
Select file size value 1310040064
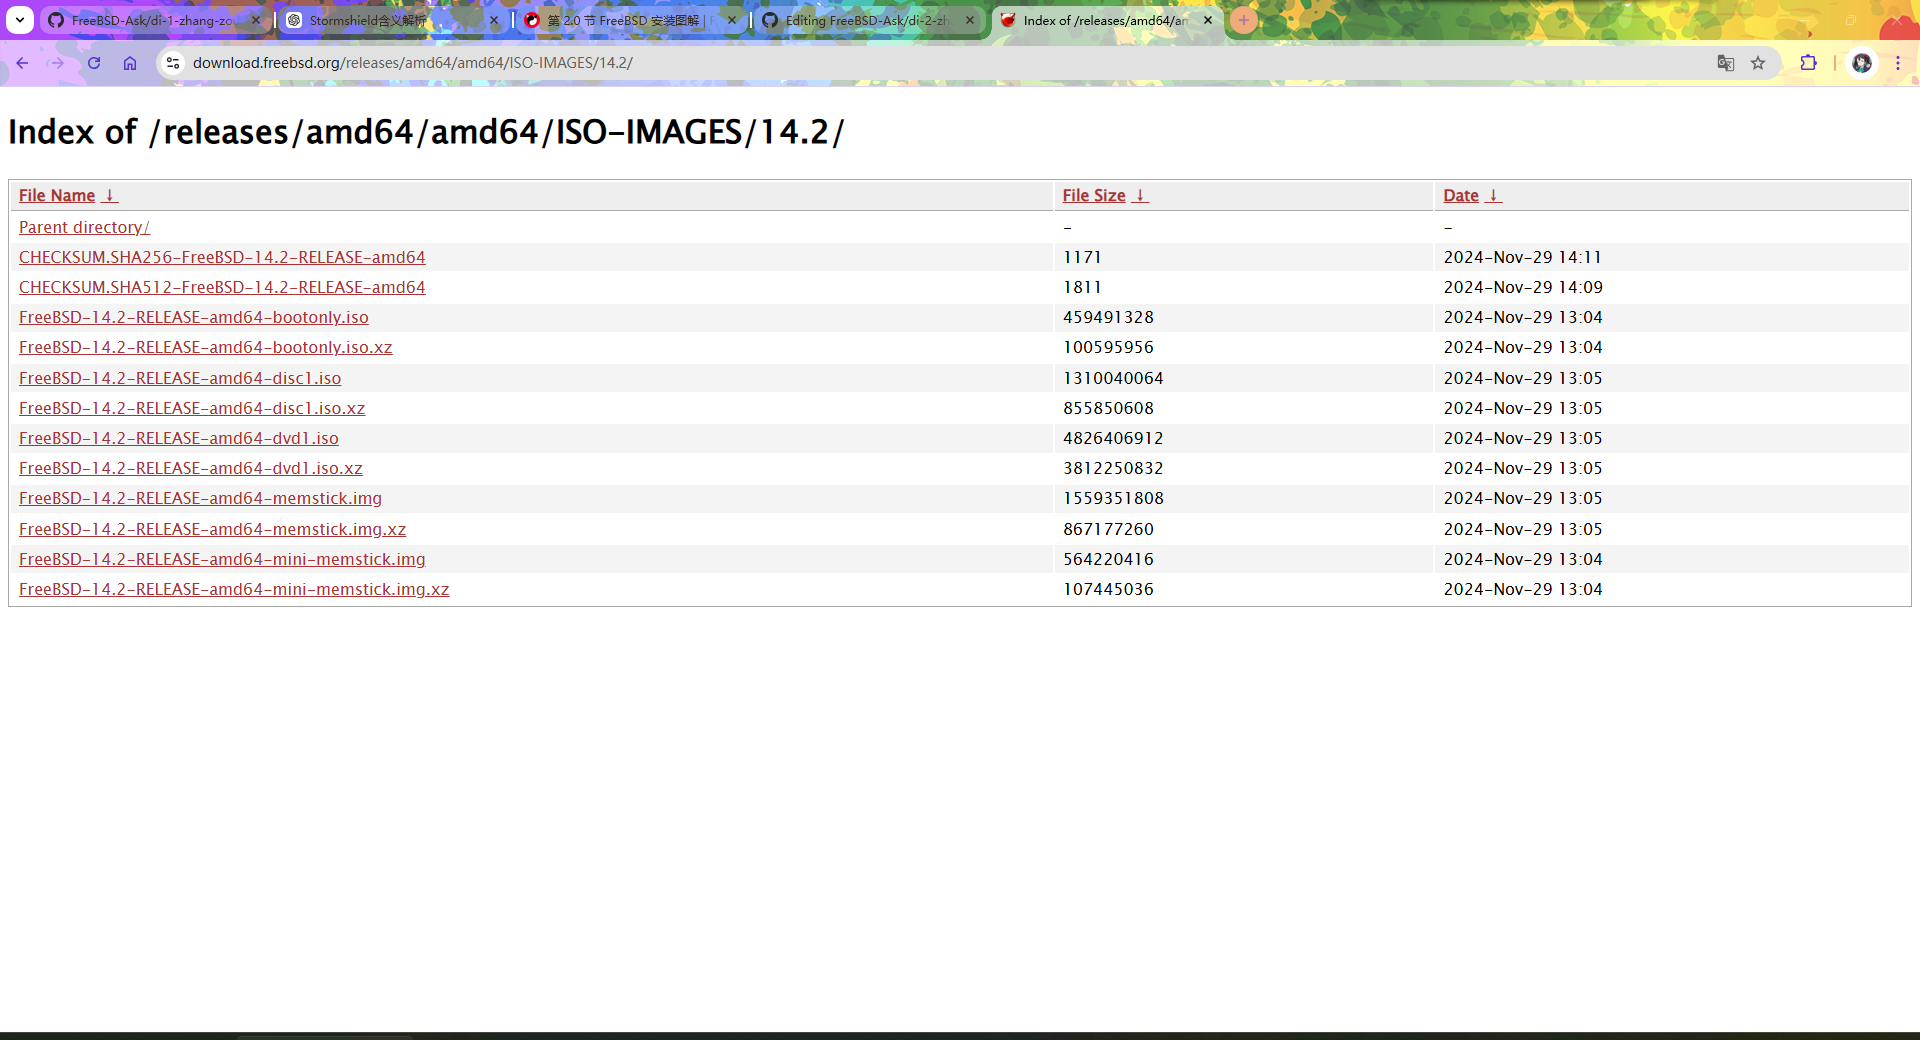(x=1113, y=379)
